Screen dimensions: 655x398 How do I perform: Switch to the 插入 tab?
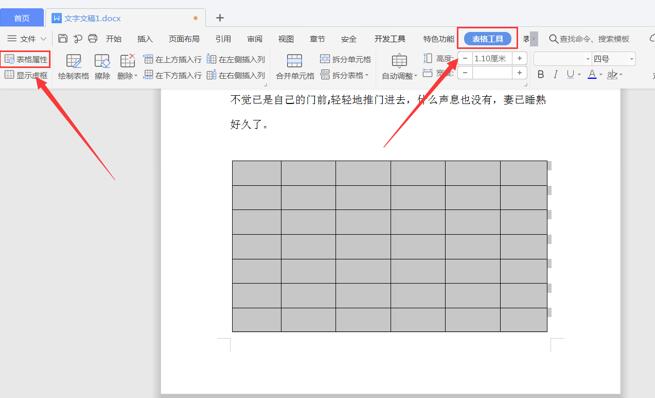[x=145, y=39]
